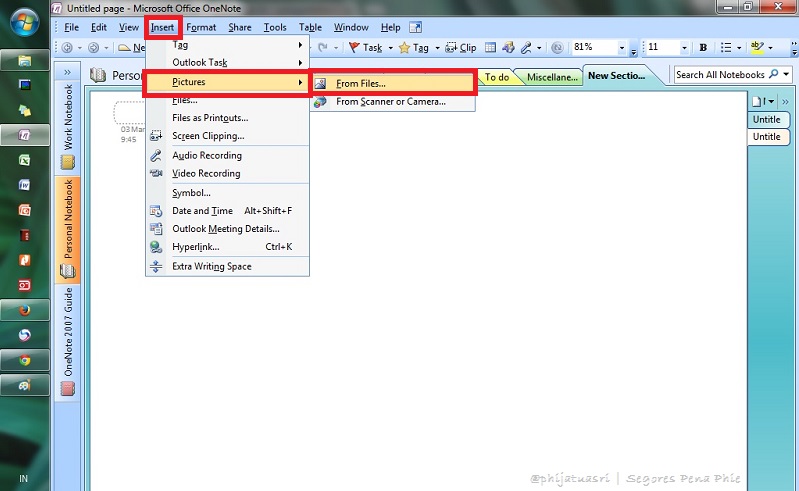
Task: Open Google Chrome from the taskbar
Action: pyautogui.click(x=24, y=361)
